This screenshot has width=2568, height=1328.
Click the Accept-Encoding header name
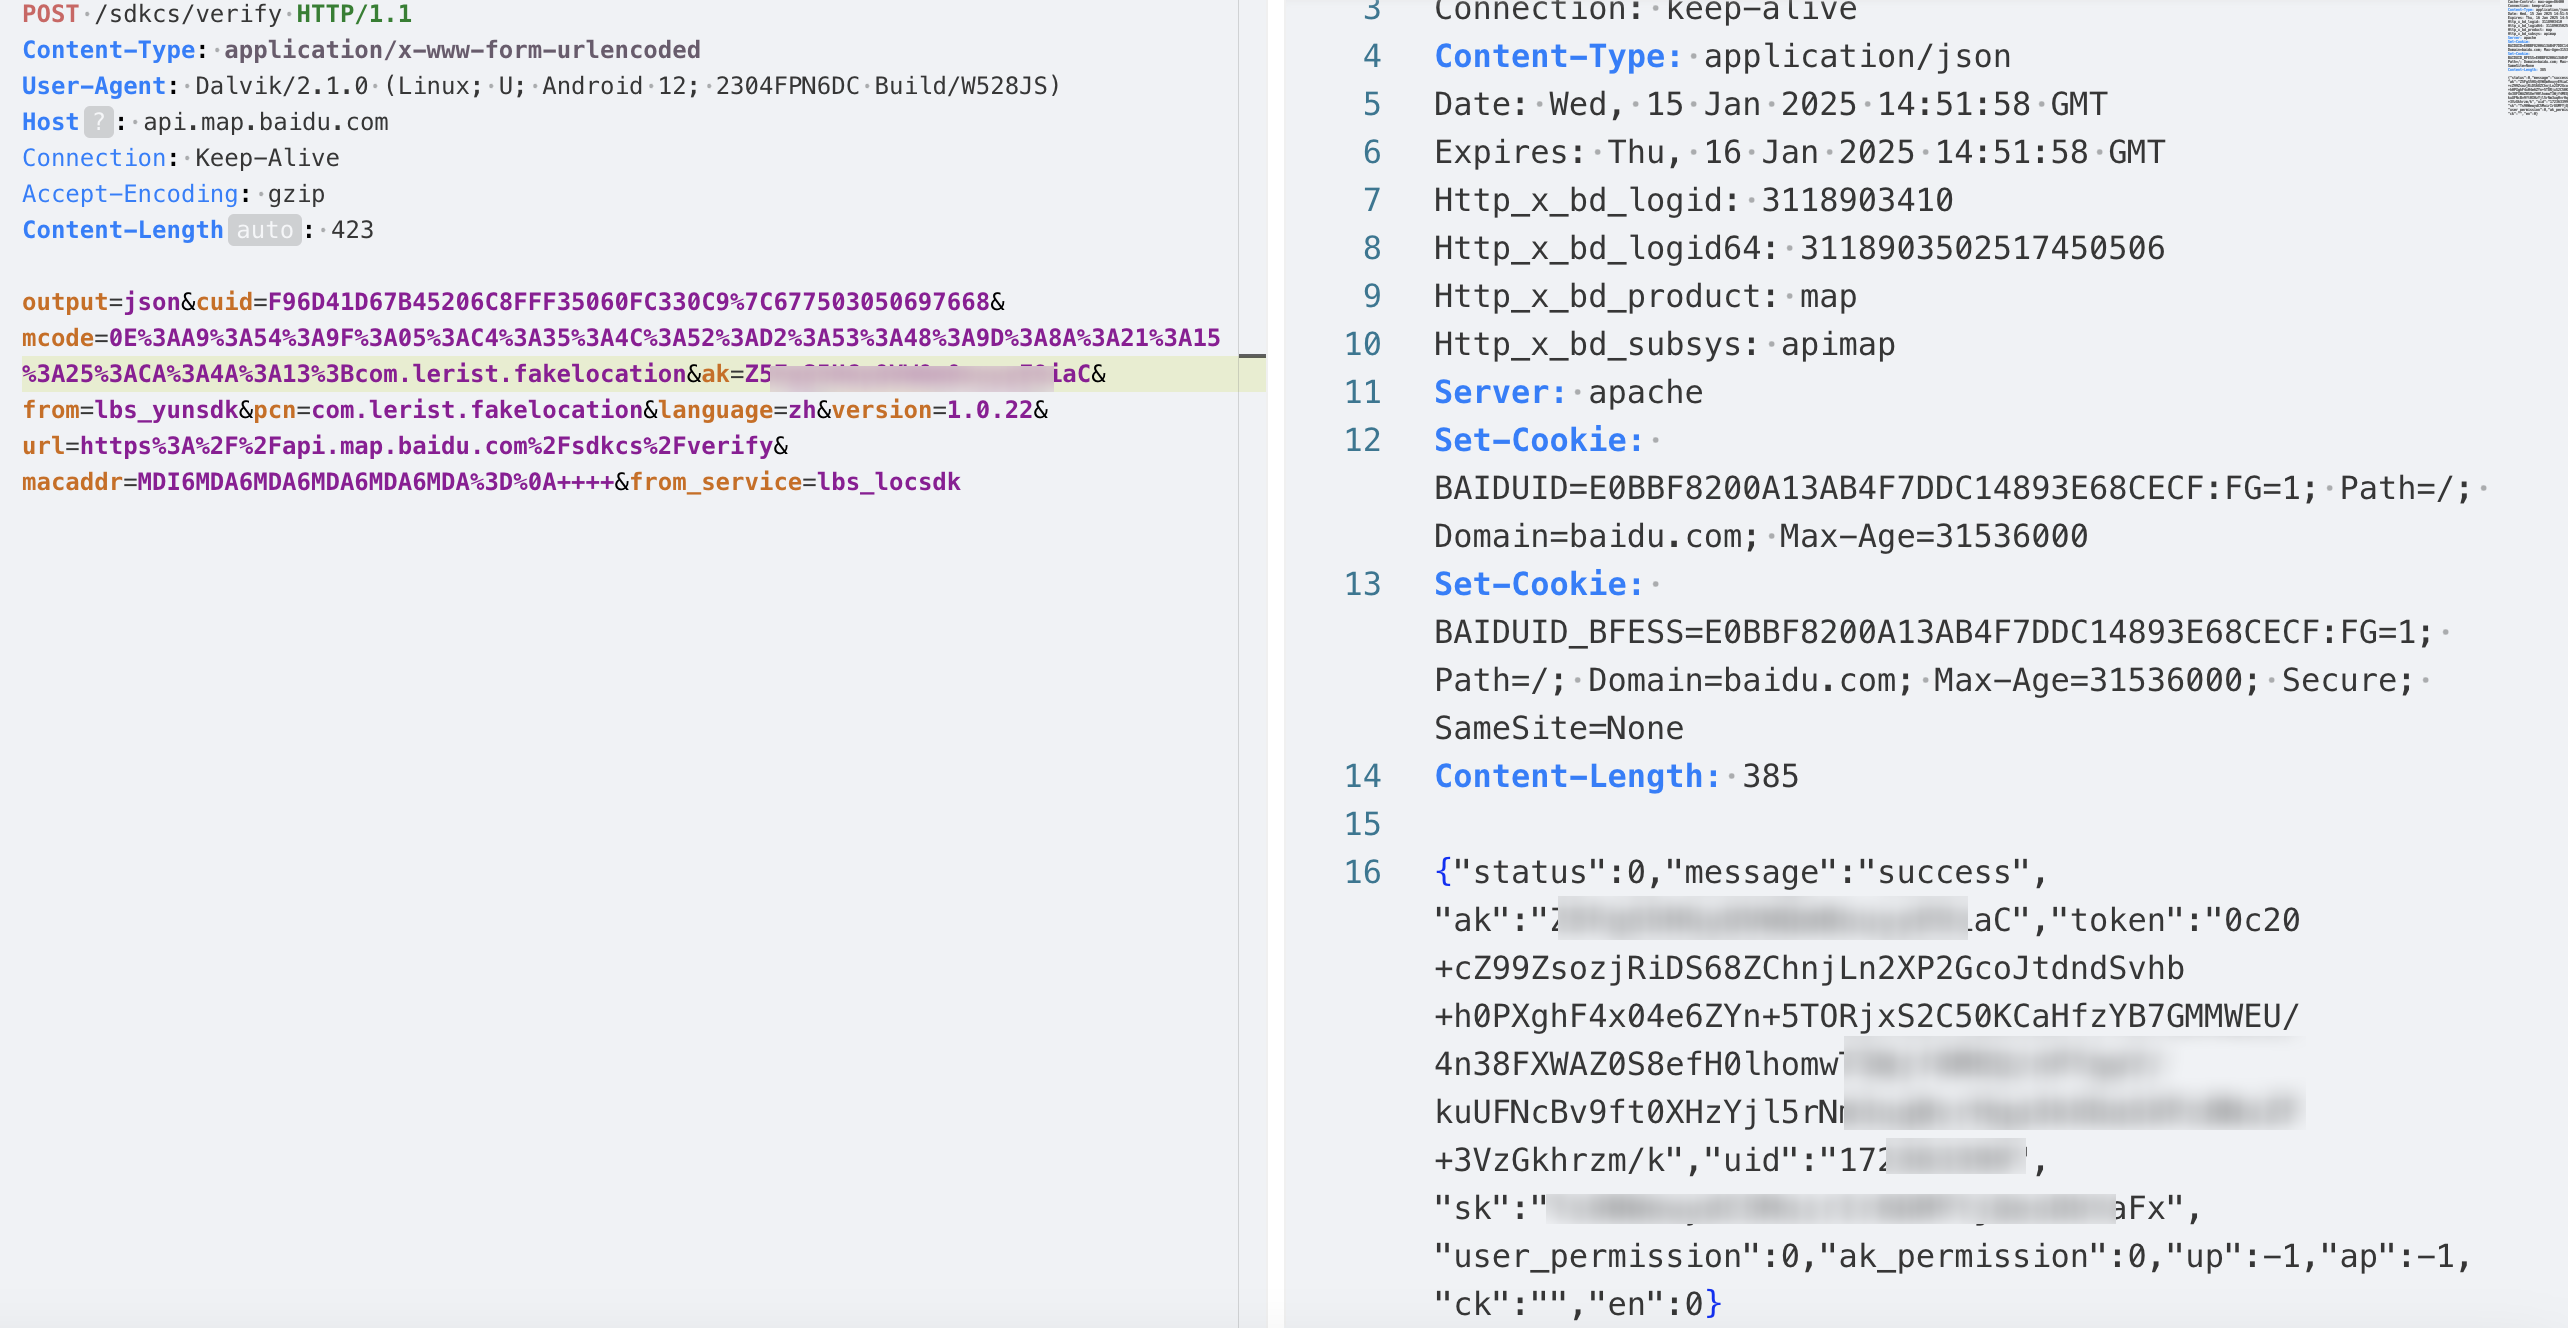point(130,194)
